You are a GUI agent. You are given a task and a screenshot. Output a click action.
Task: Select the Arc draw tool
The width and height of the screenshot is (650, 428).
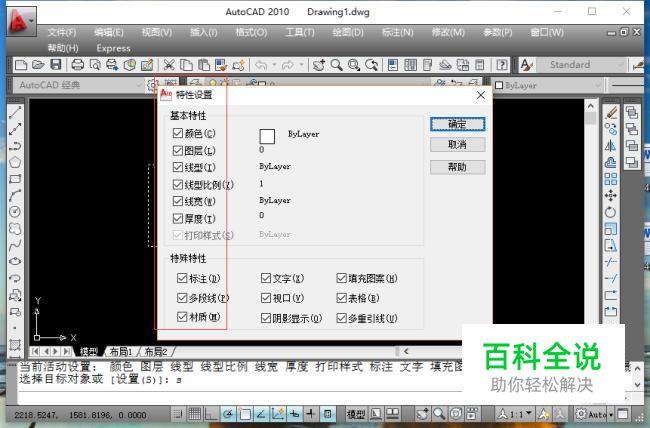point(15,195)
